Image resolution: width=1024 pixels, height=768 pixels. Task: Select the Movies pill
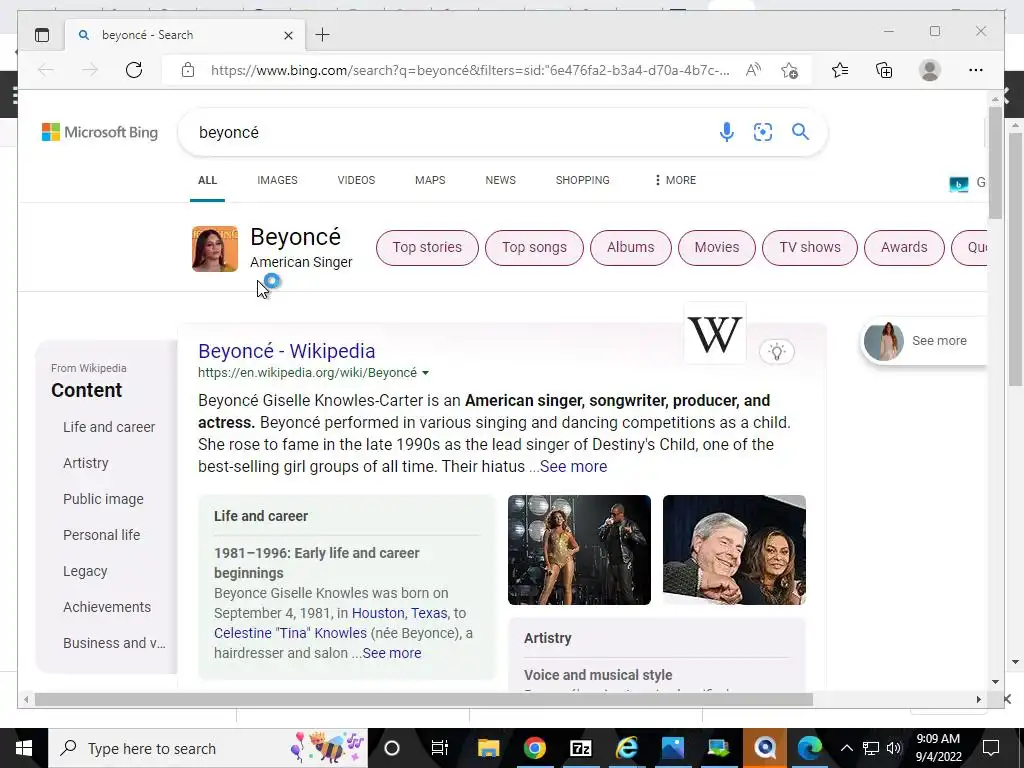(x=716, y=248)
